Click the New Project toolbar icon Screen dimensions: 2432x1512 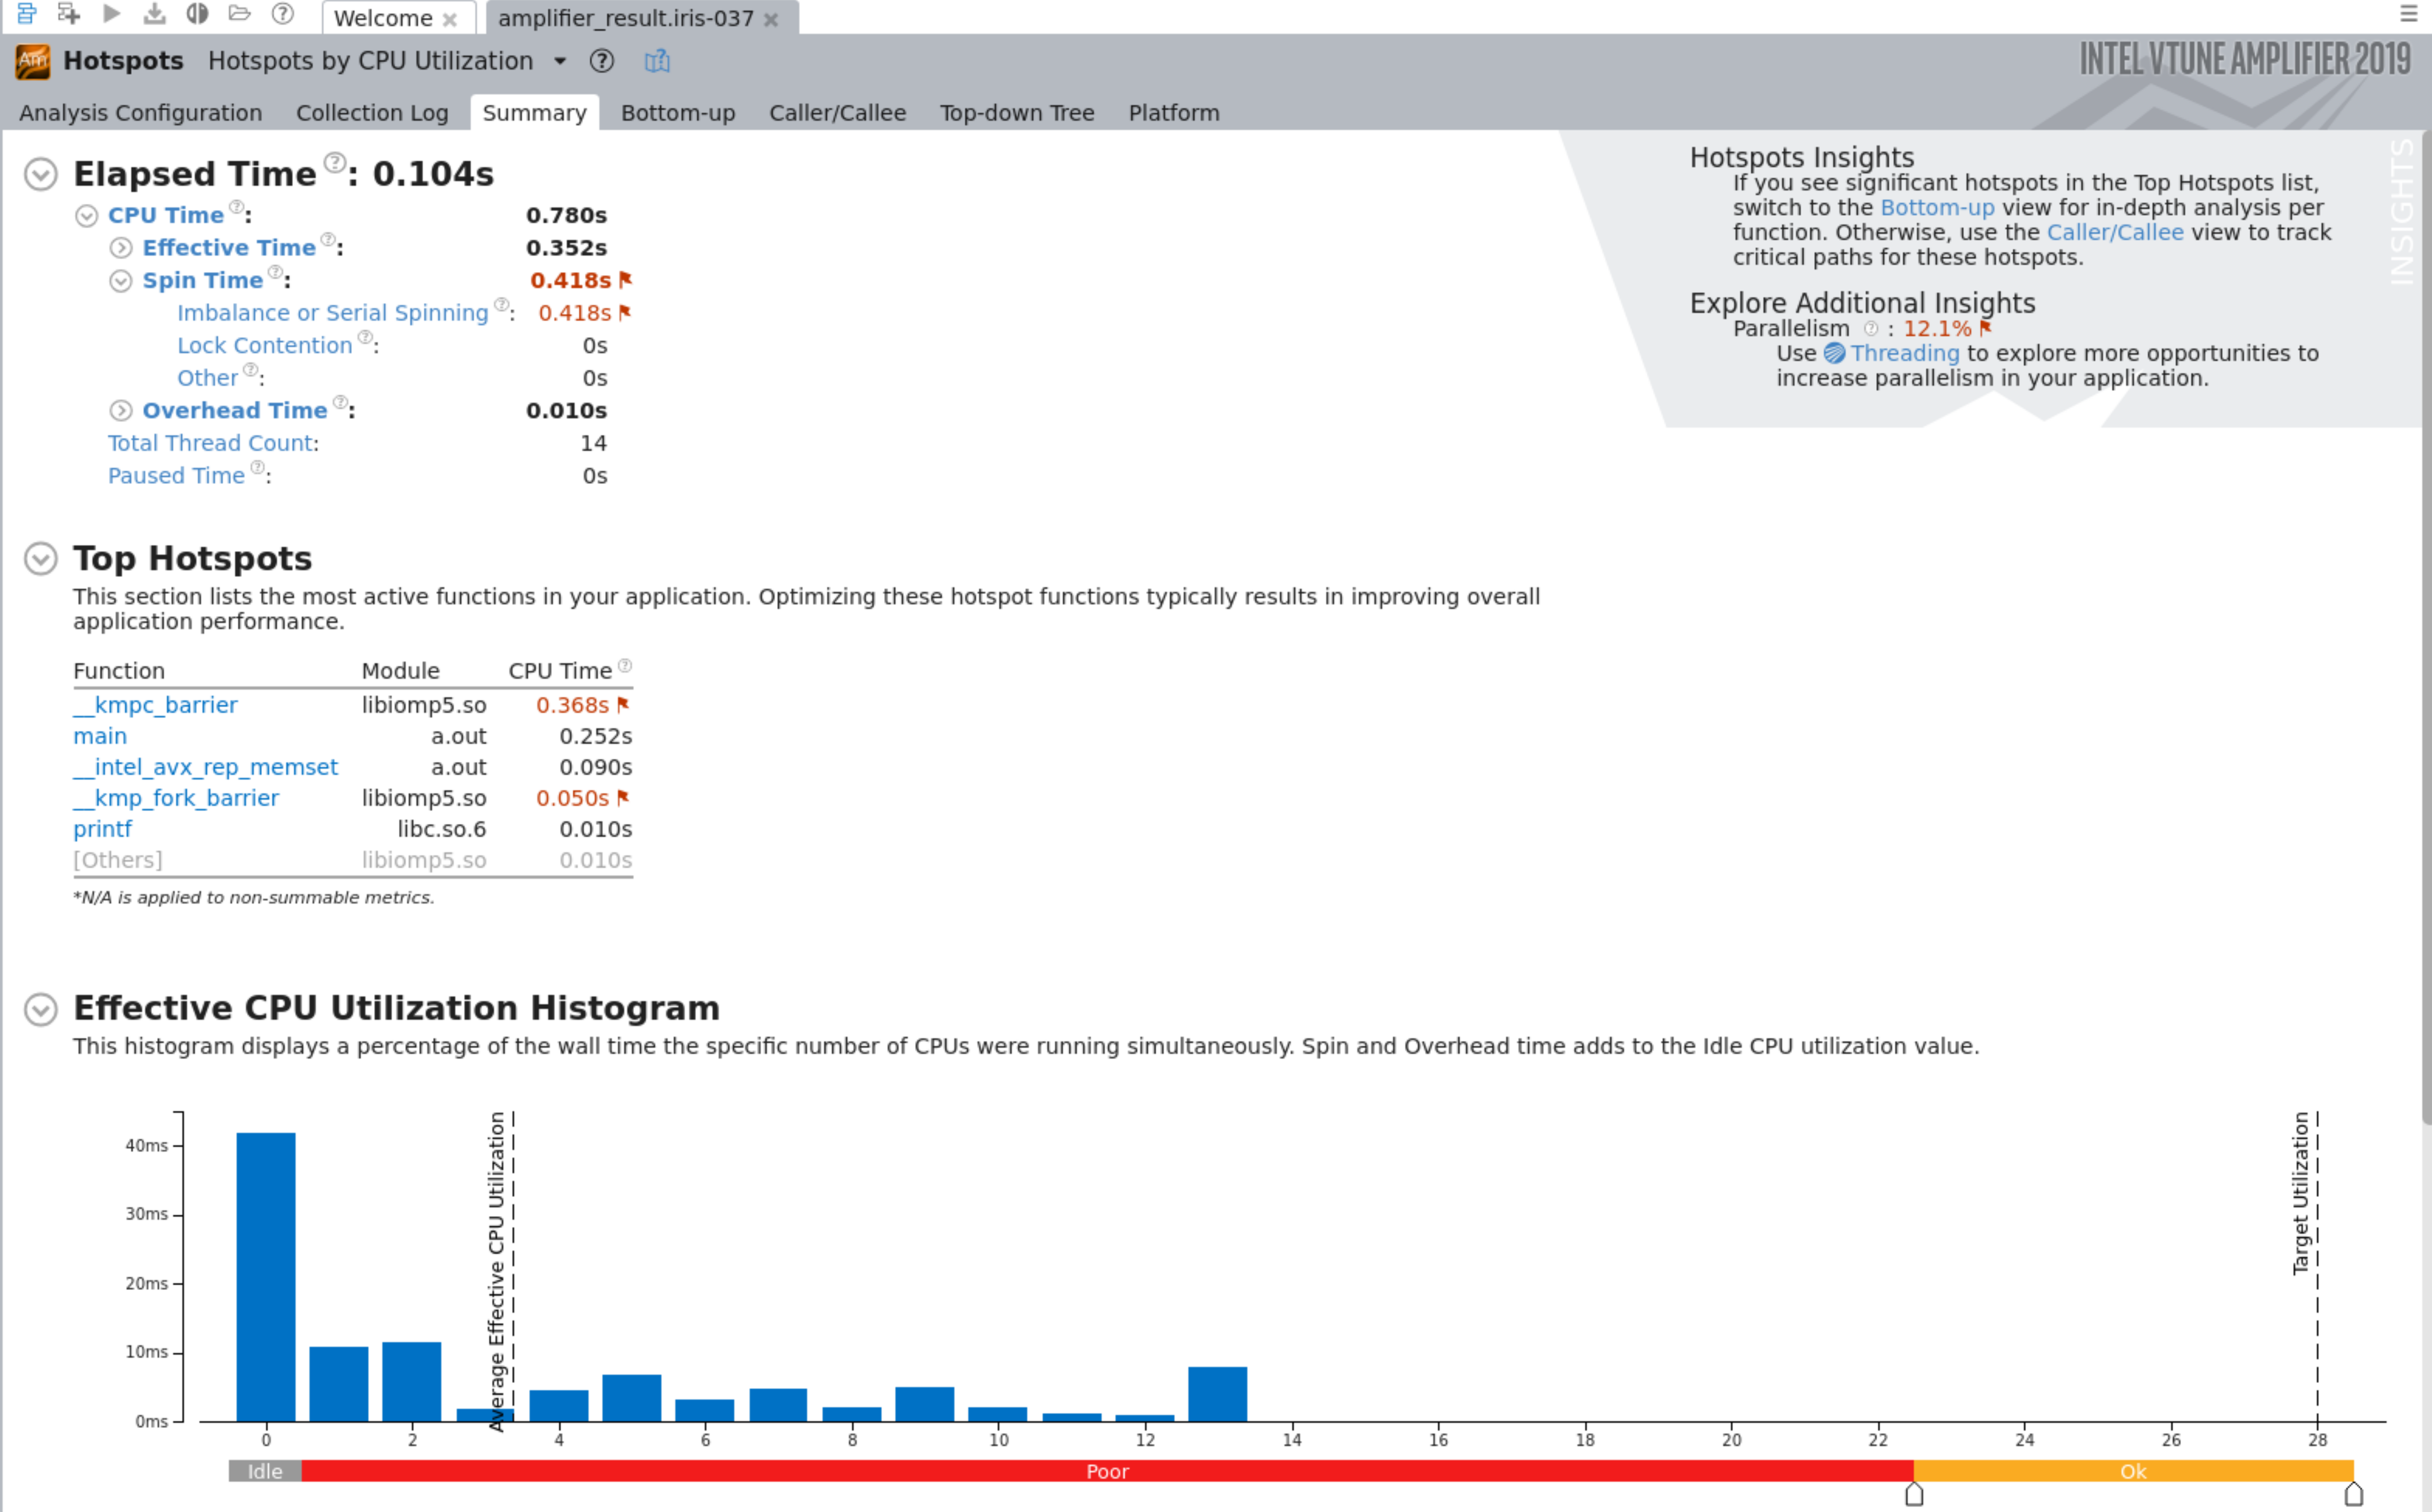point(68,14)
